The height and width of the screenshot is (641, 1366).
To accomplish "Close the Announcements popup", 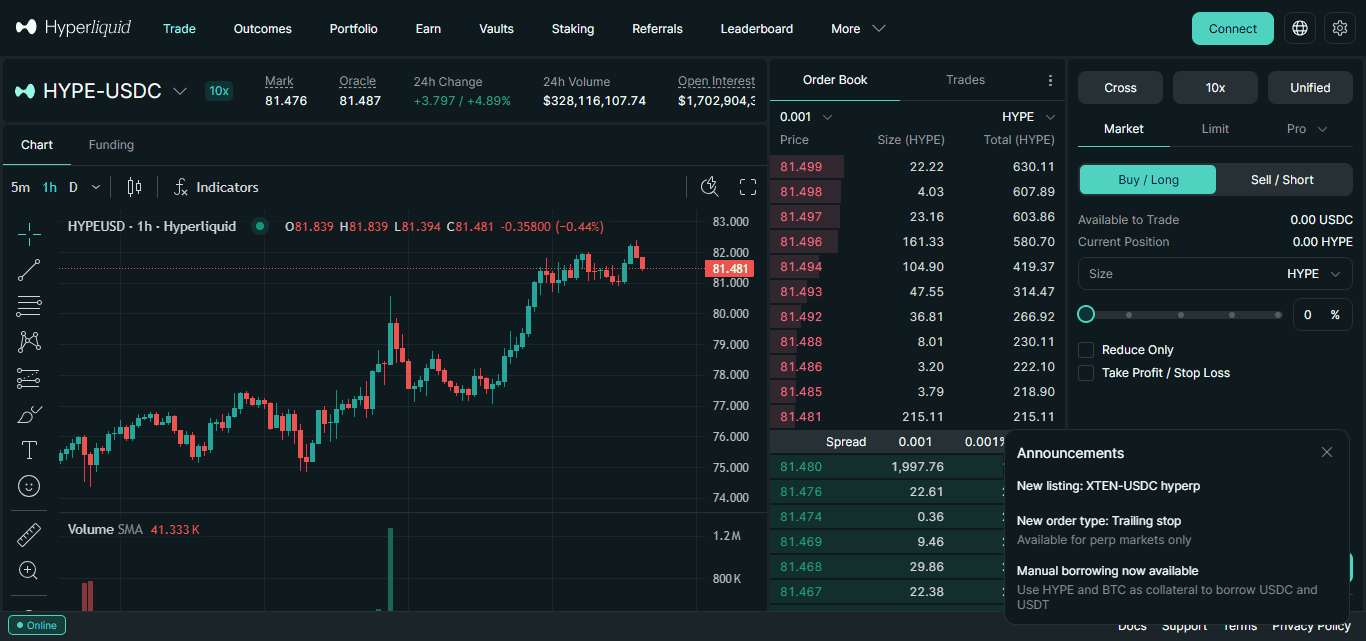I will coord(1327,453).
